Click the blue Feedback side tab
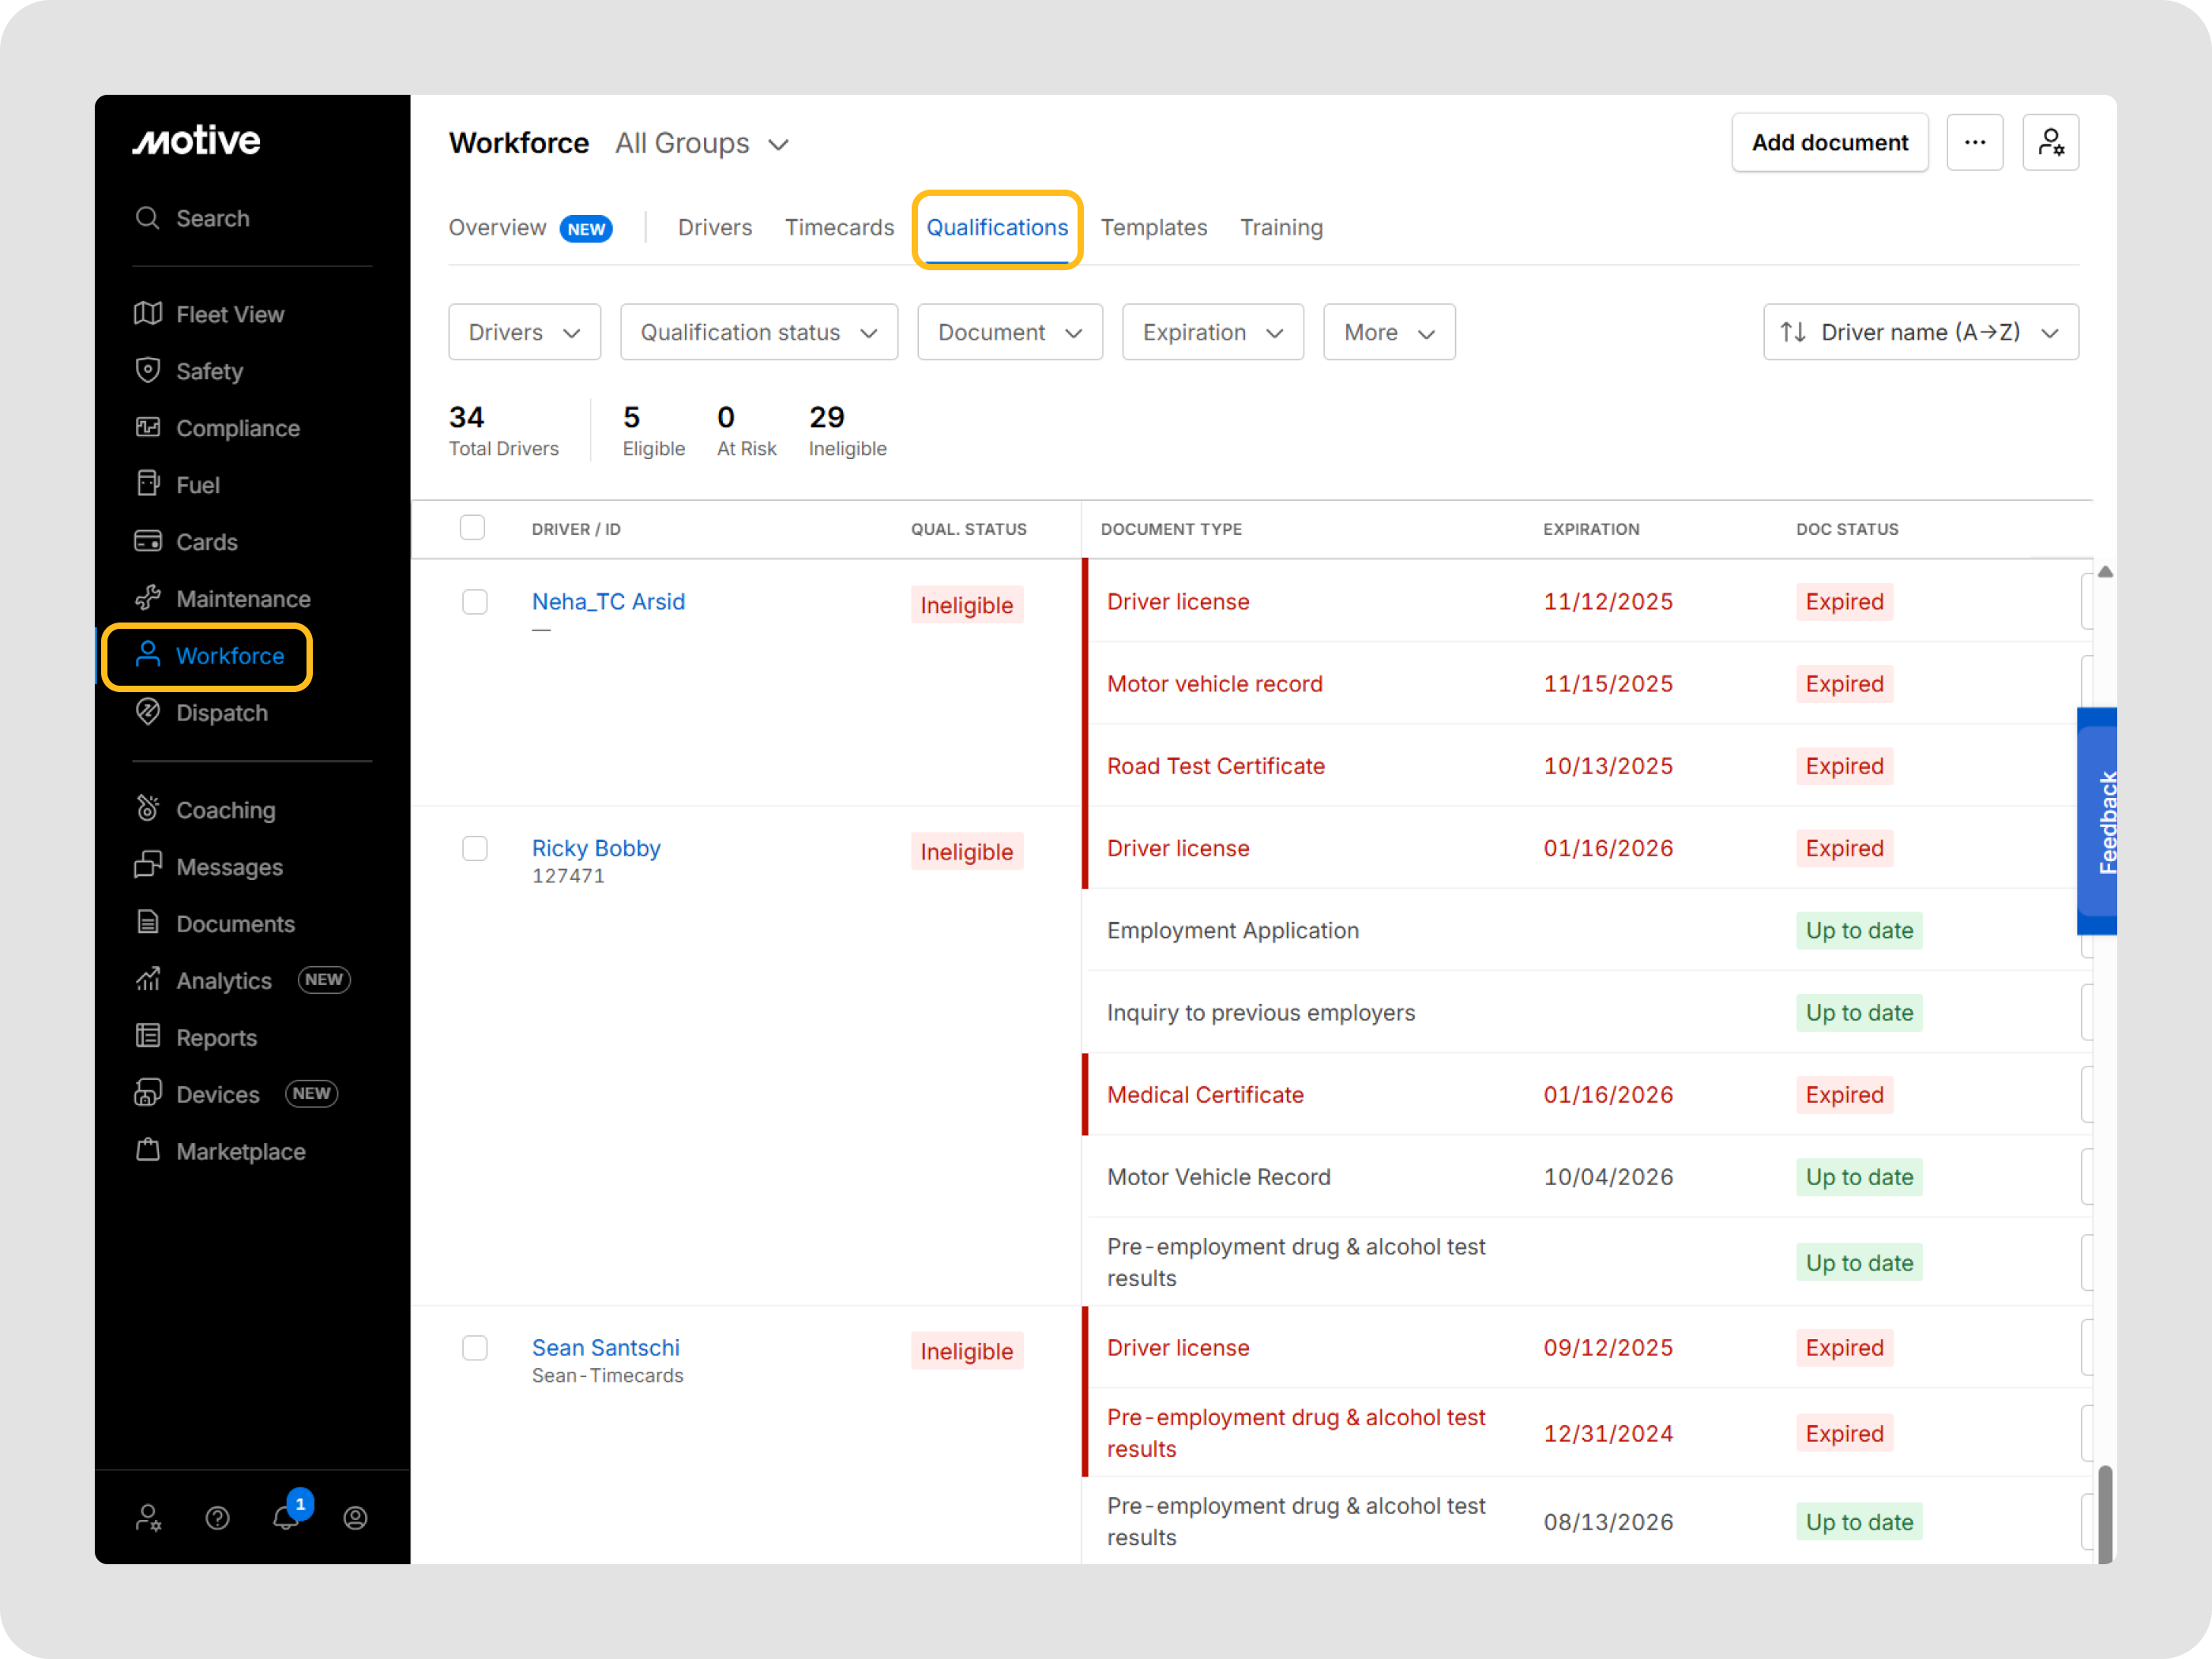 2098,822
